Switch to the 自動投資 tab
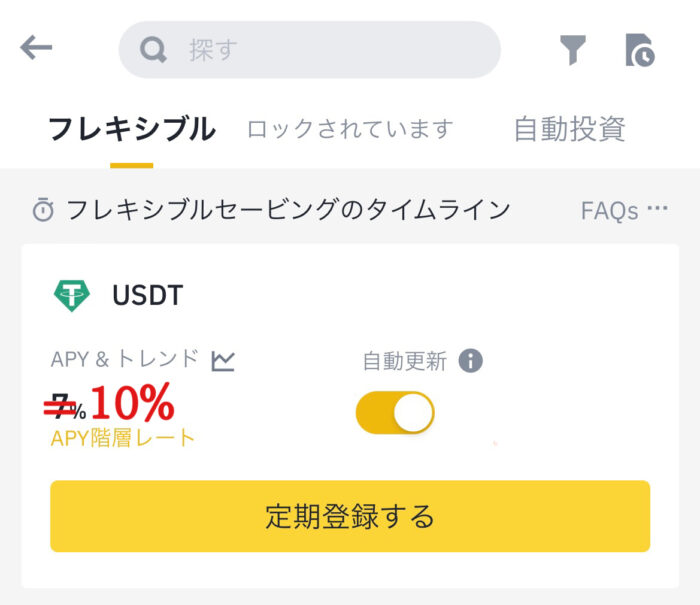This screenshot has width=700, height=605. coord(570,129)
